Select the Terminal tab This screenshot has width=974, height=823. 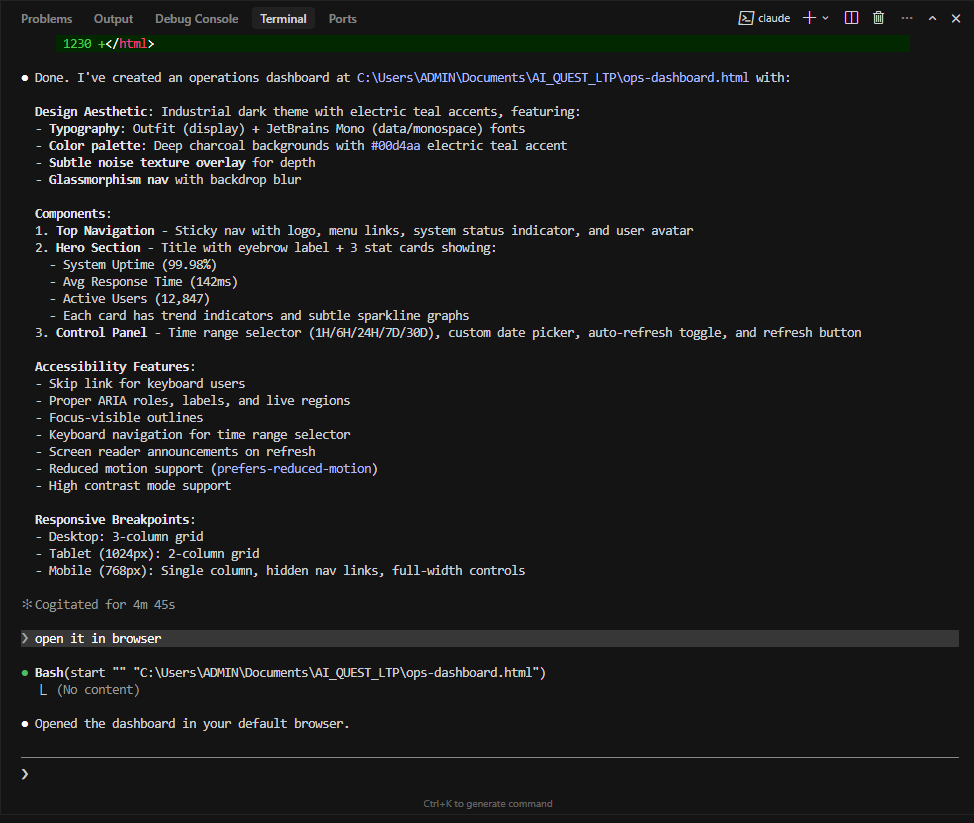tap(283, 19)
